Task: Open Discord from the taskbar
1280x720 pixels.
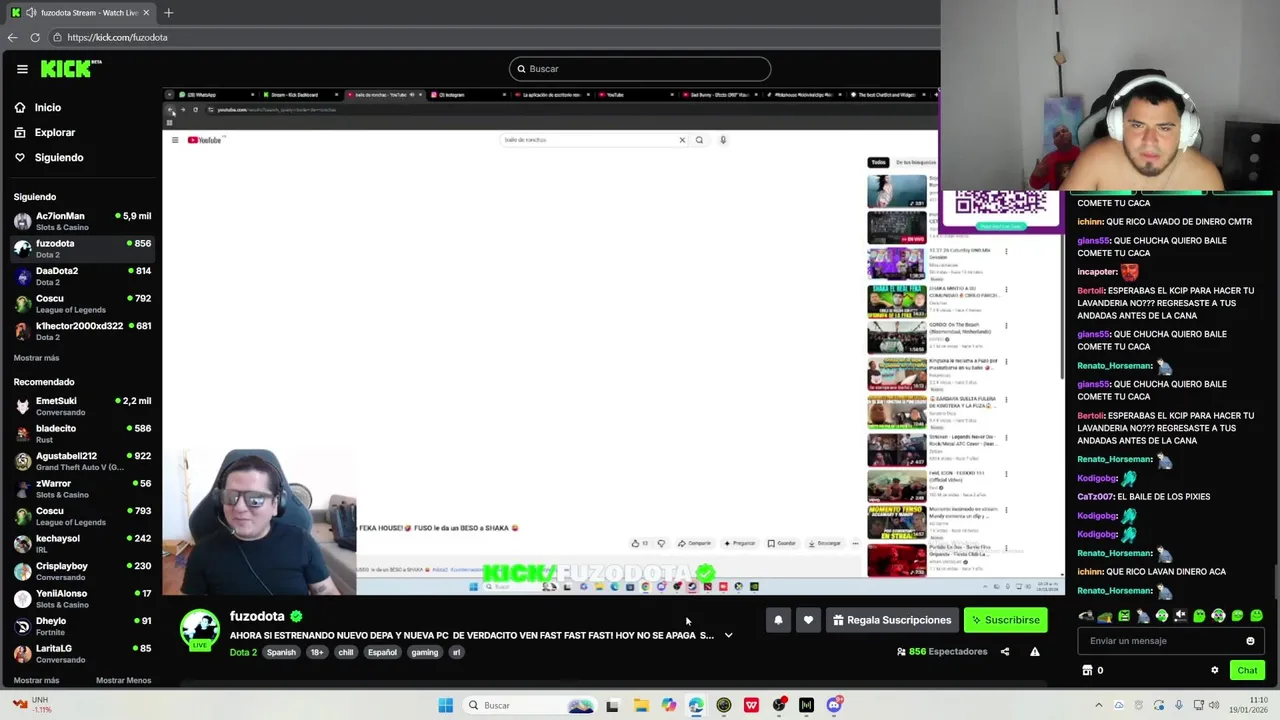Action: [x=834, y=705]
